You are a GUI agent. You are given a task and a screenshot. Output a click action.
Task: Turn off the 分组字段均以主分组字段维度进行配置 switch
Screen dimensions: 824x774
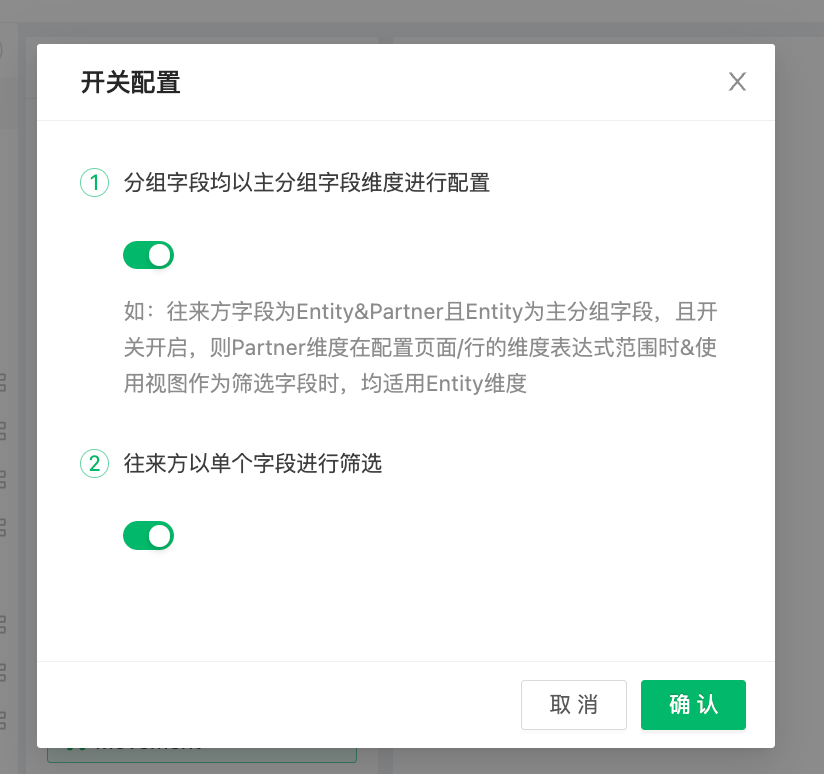pos(148,255)
